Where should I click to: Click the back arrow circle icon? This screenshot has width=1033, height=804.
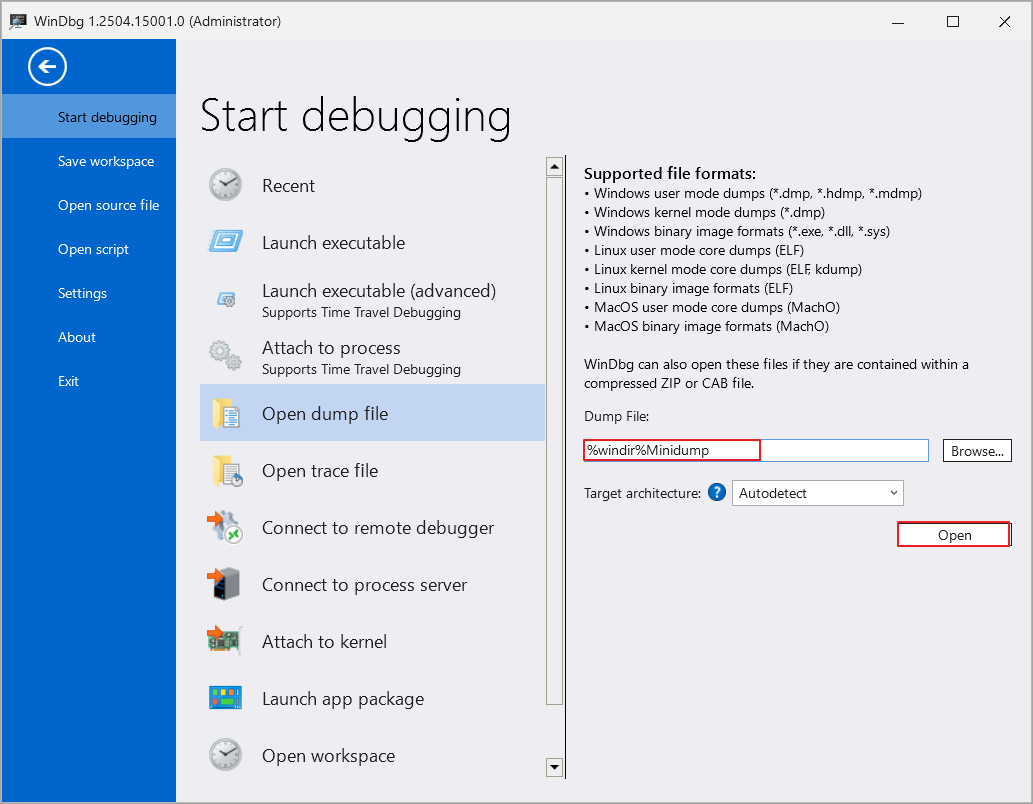pos(47,67)
